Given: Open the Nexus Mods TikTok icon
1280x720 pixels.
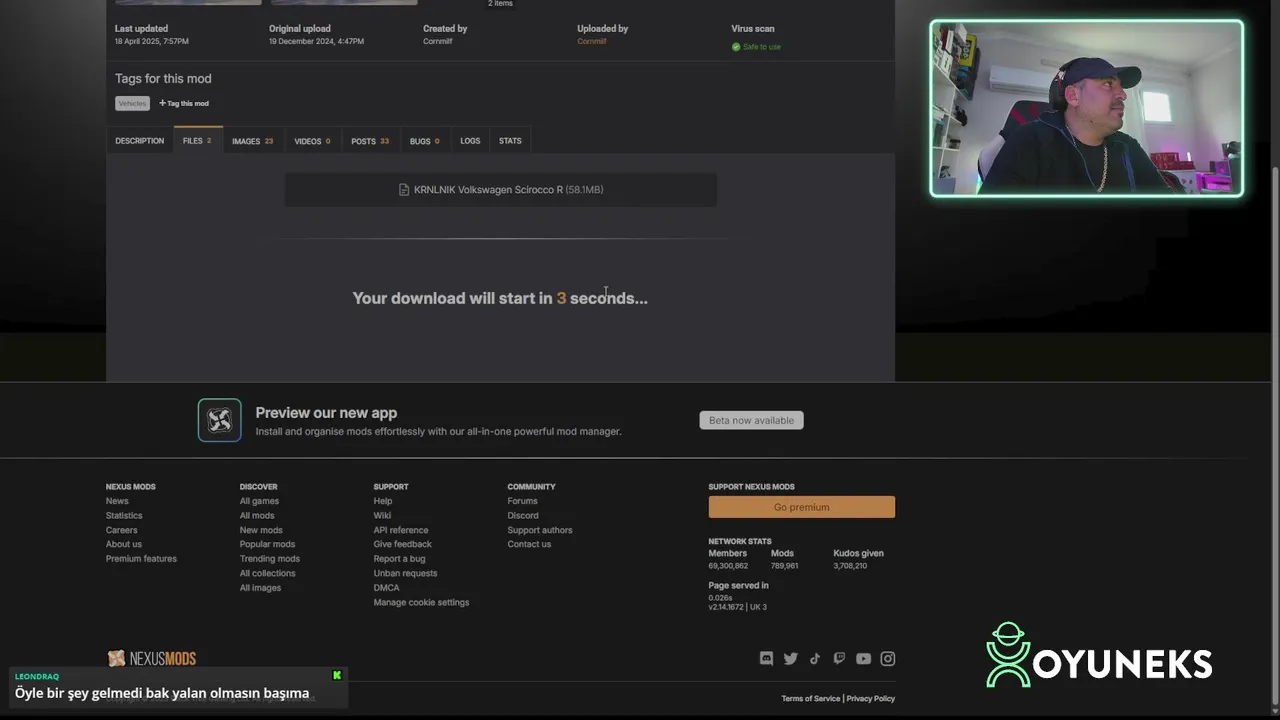Looking at the screenshot, I should (x=815, y=658).
